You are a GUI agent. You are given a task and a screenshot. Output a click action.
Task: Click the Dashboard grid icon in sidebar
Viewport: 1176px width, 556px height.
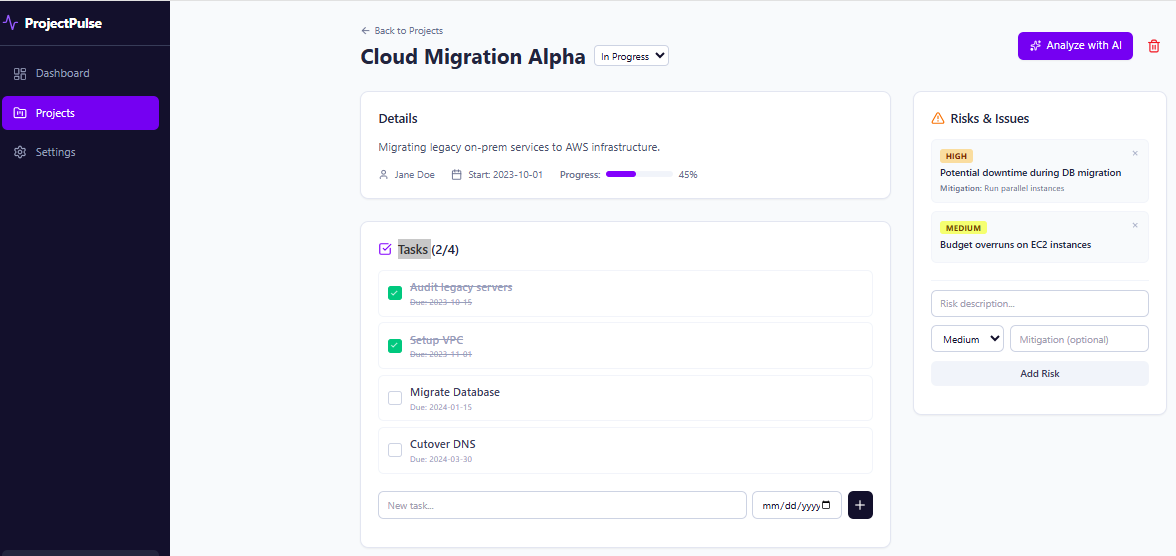point(20,74)
